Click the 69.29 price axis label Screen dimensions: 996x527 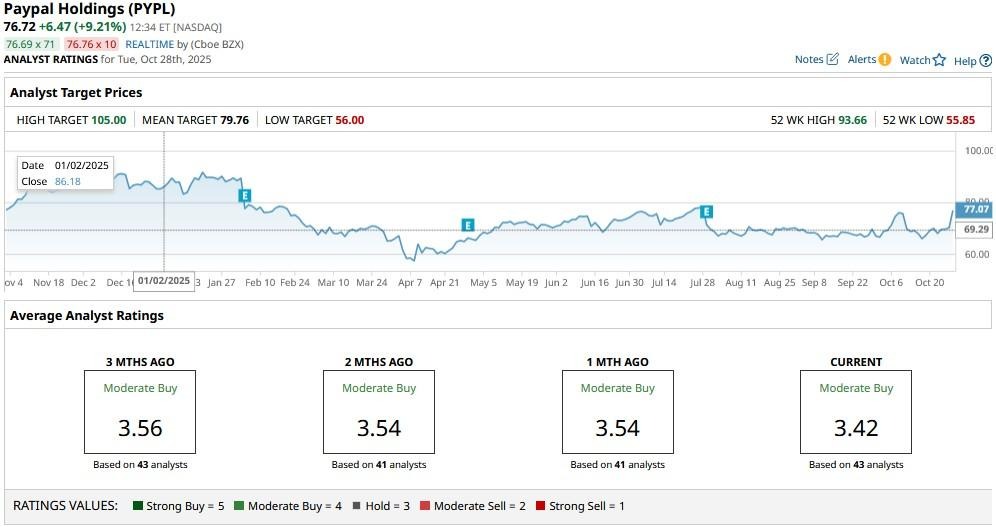click(975, 229)
